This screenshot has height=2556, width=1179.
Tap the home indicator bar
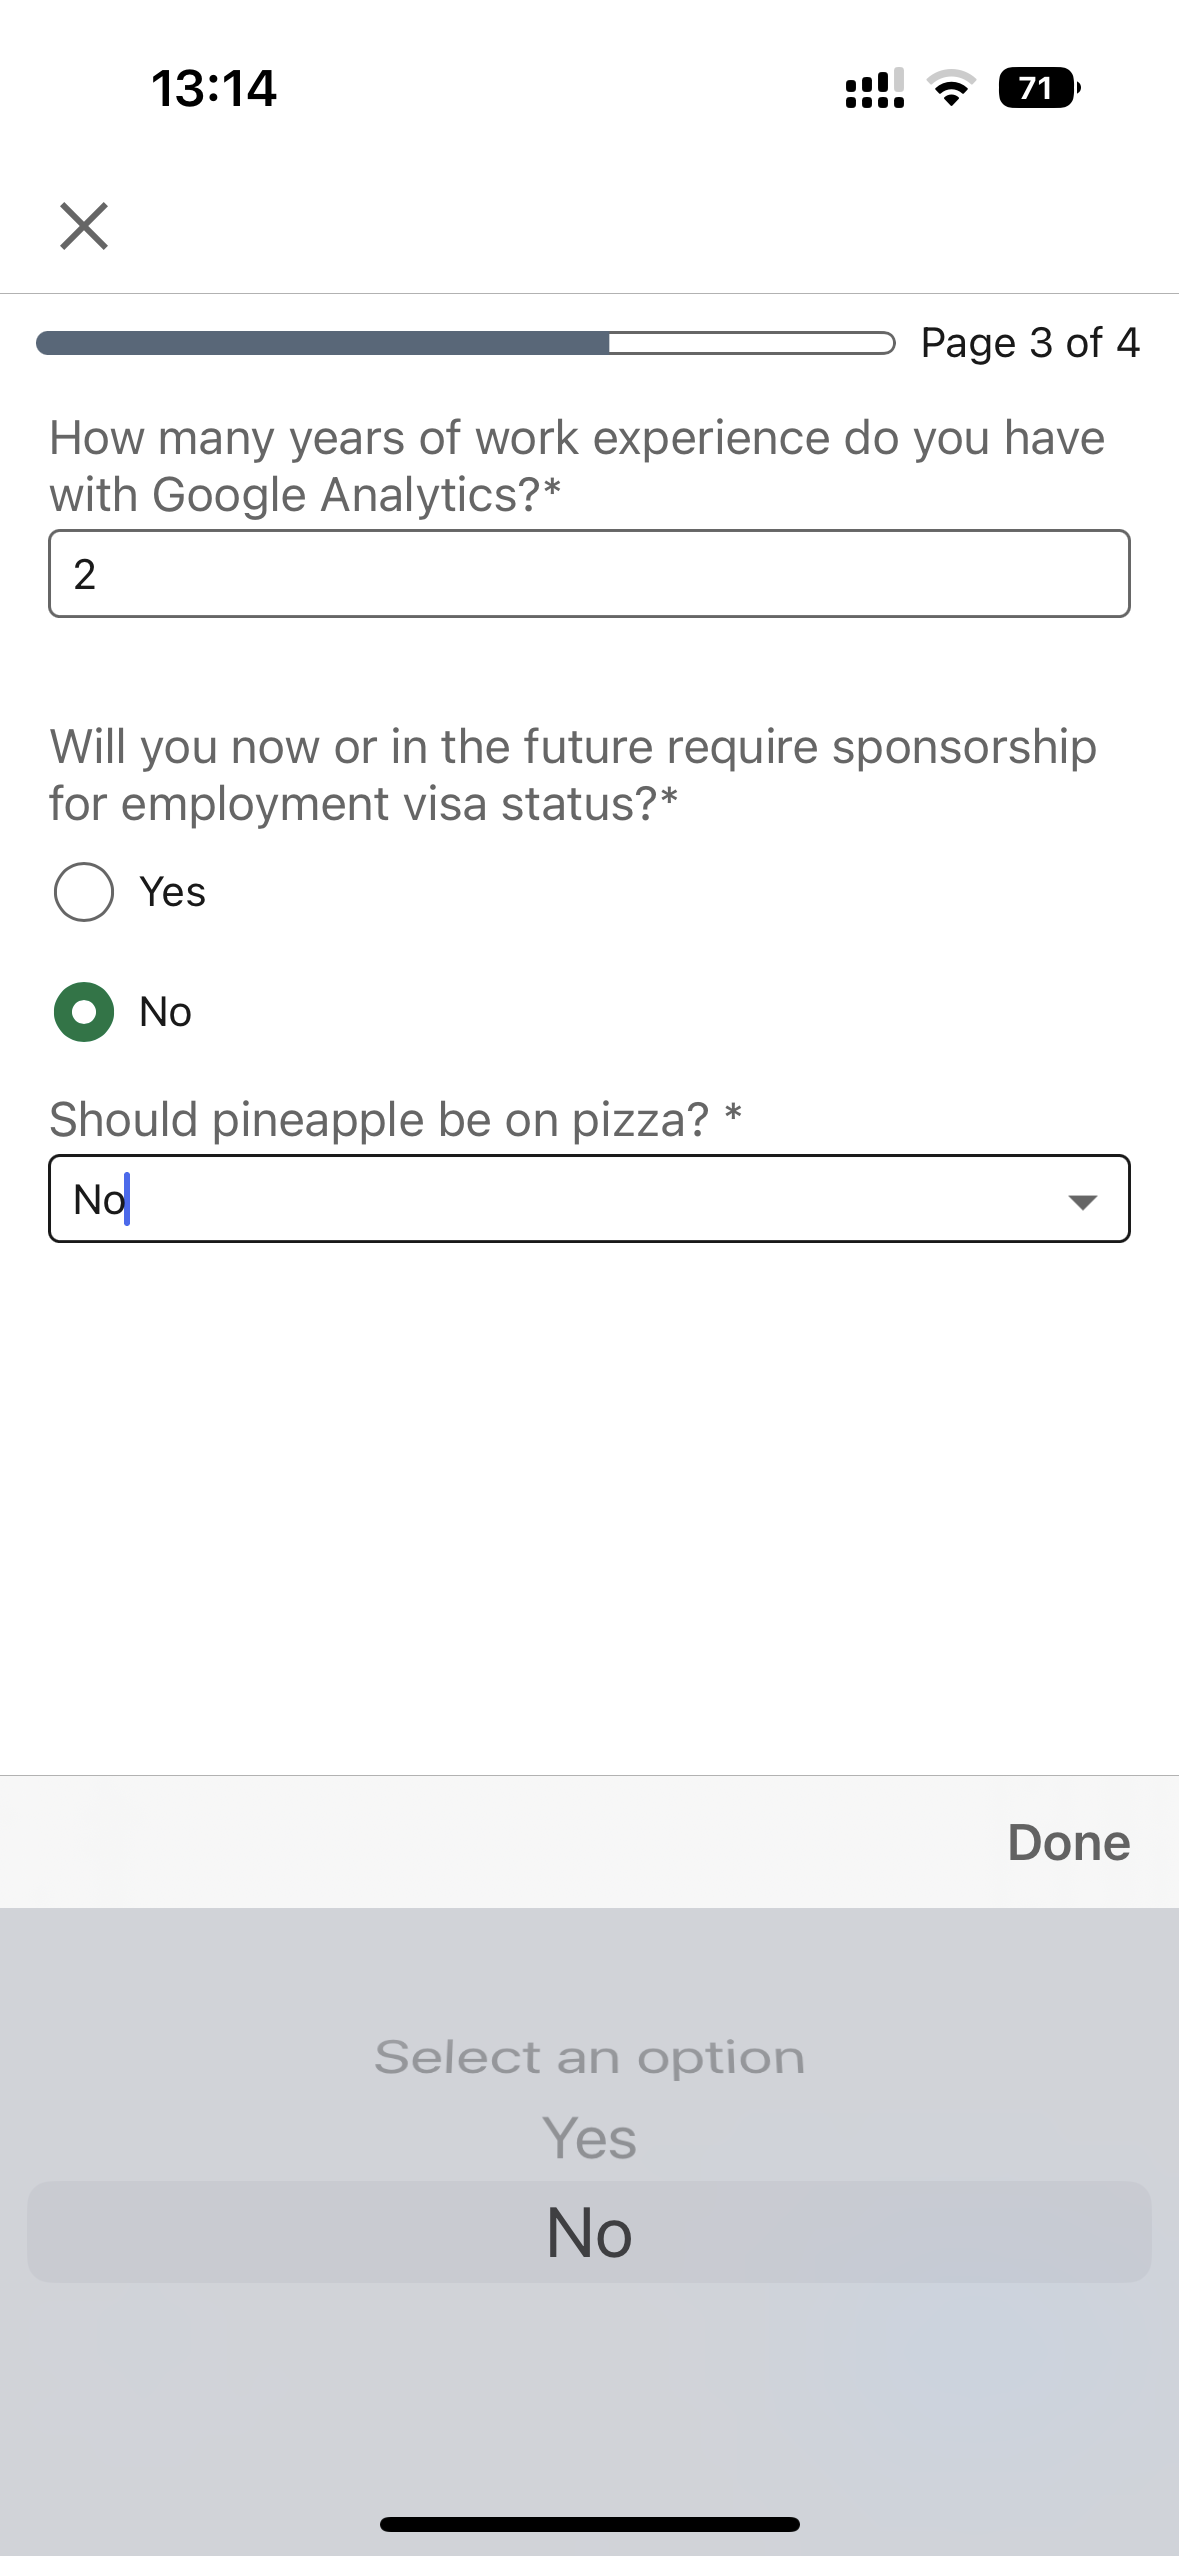589,2524
